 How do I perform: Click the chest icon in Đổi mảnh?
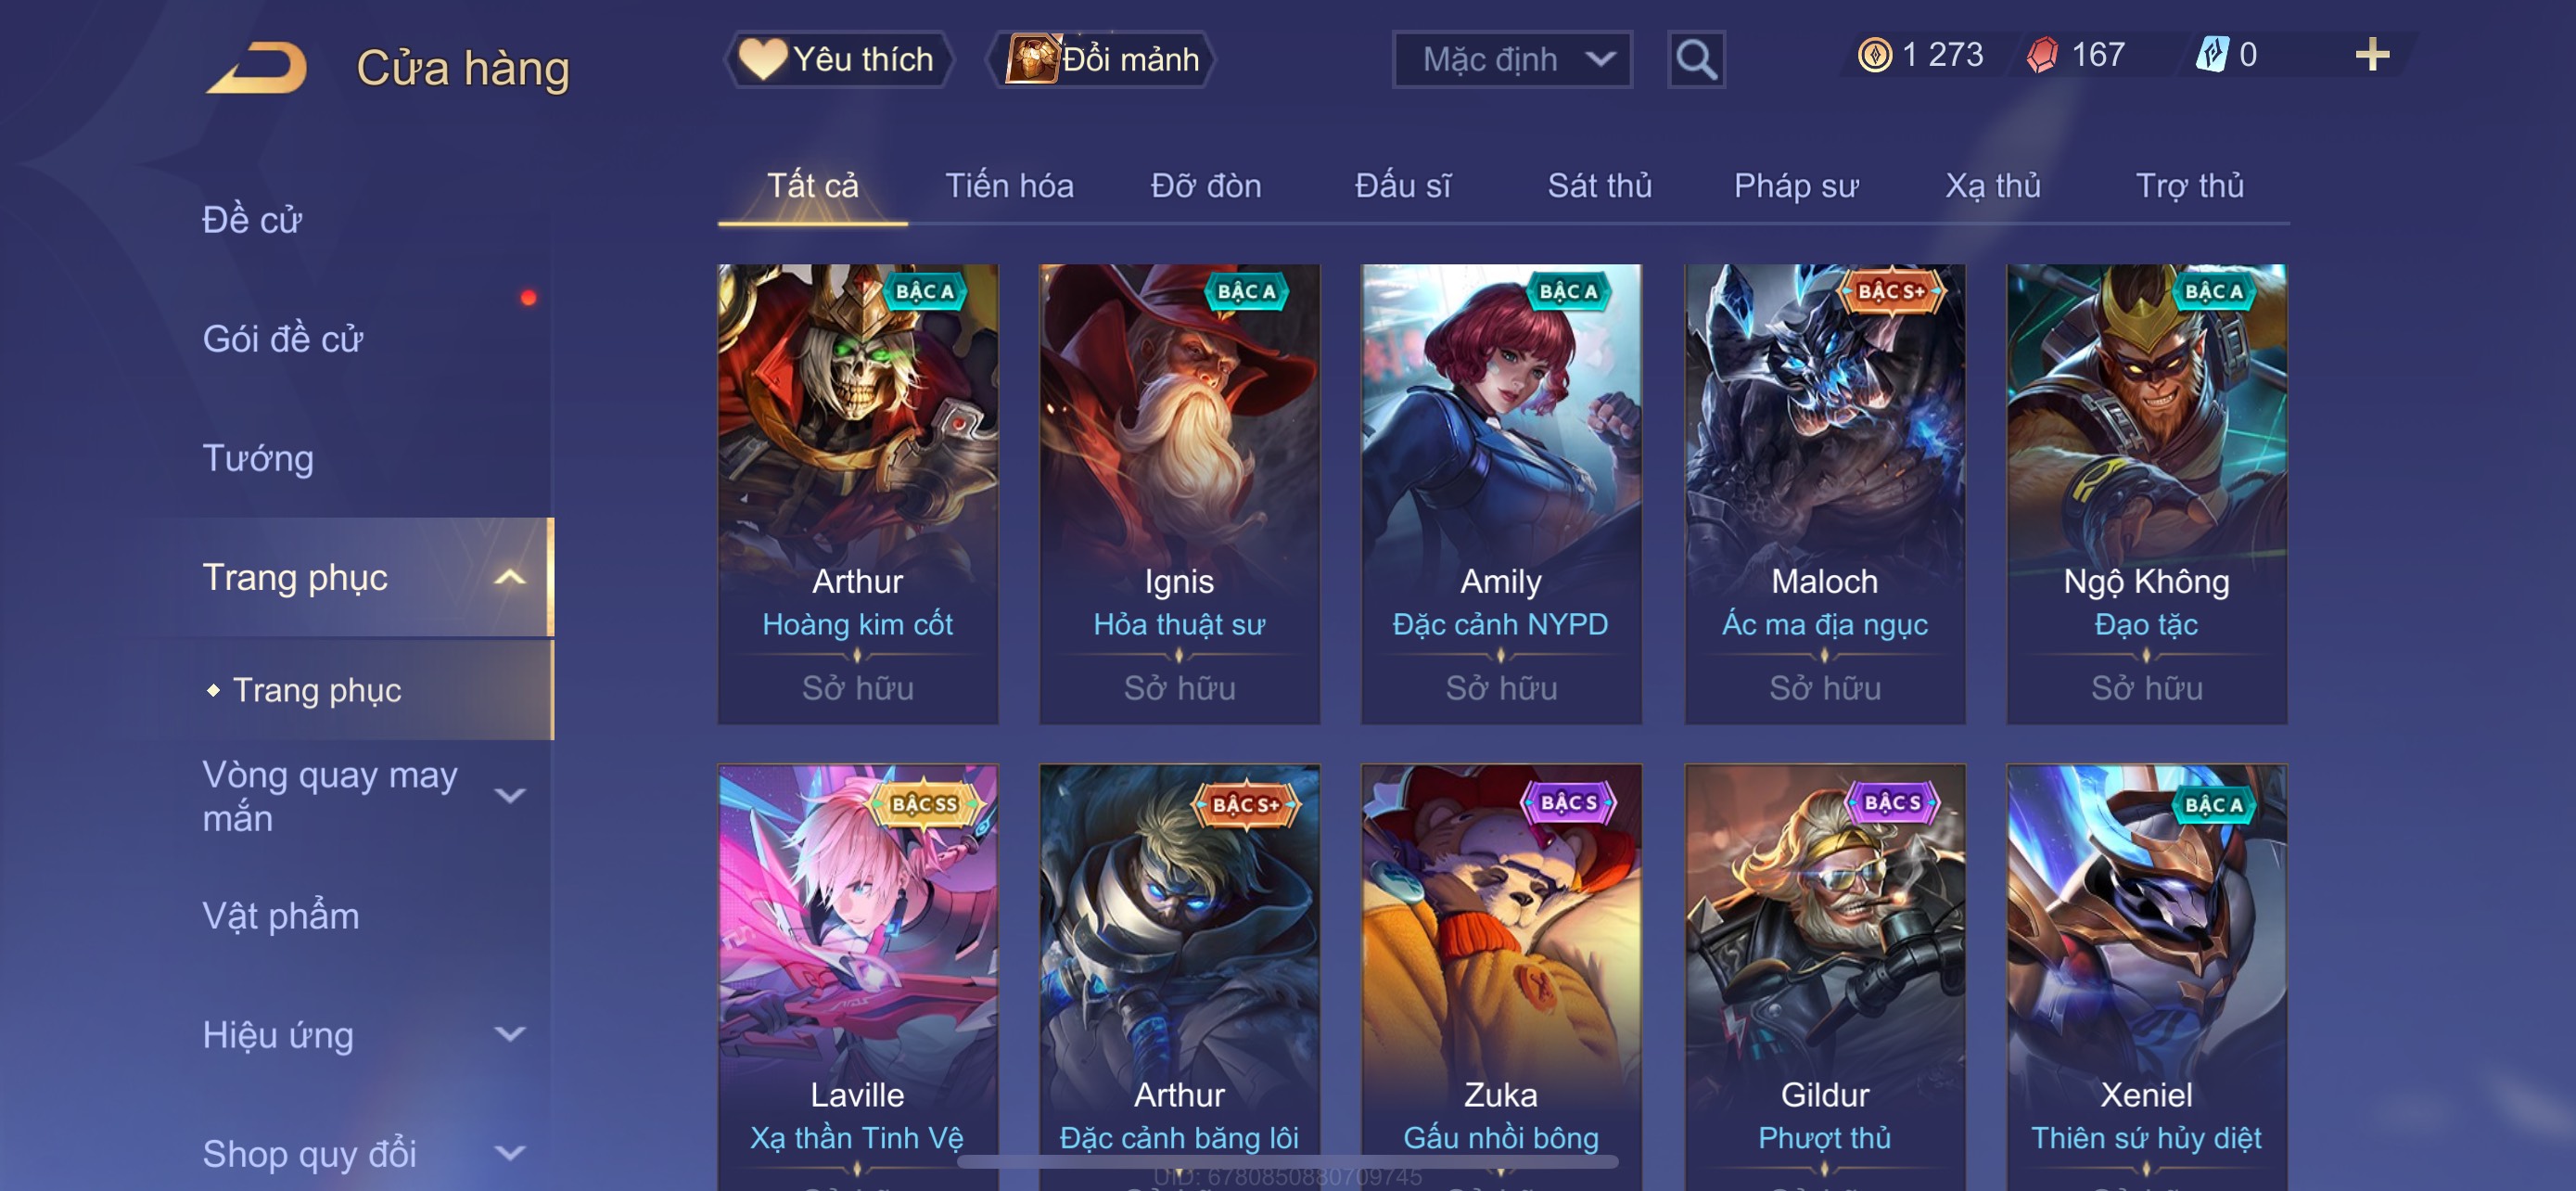point(1031,59)
